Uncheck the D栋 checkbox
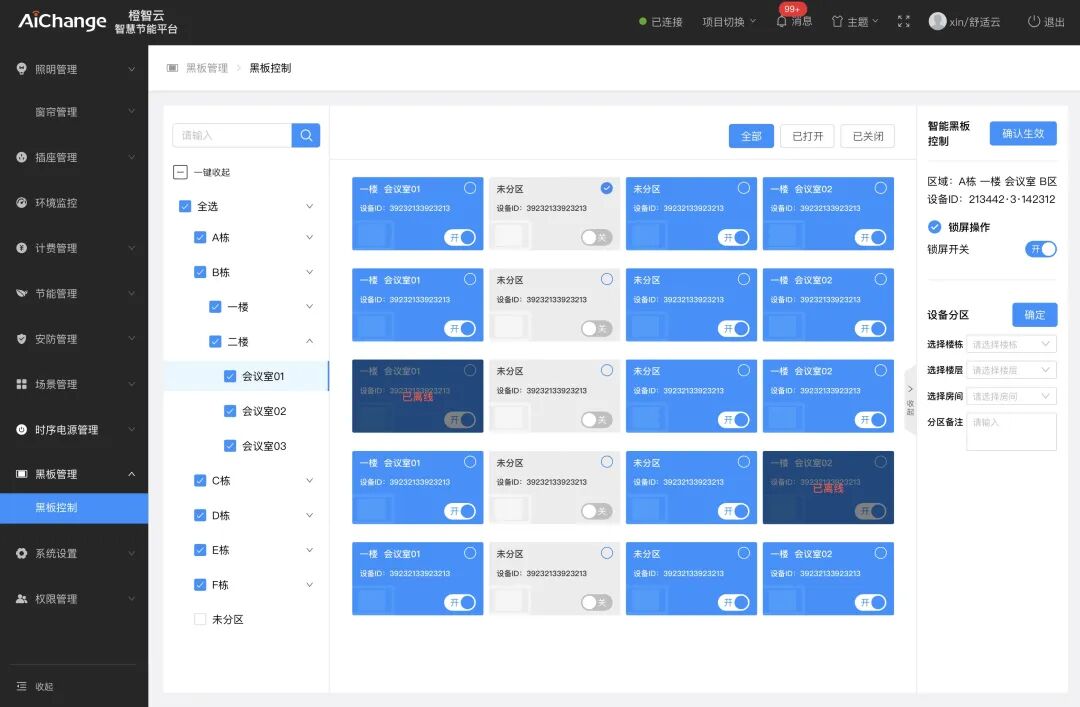This screenshot has width=1080, height=707. [x=200, y=515]
